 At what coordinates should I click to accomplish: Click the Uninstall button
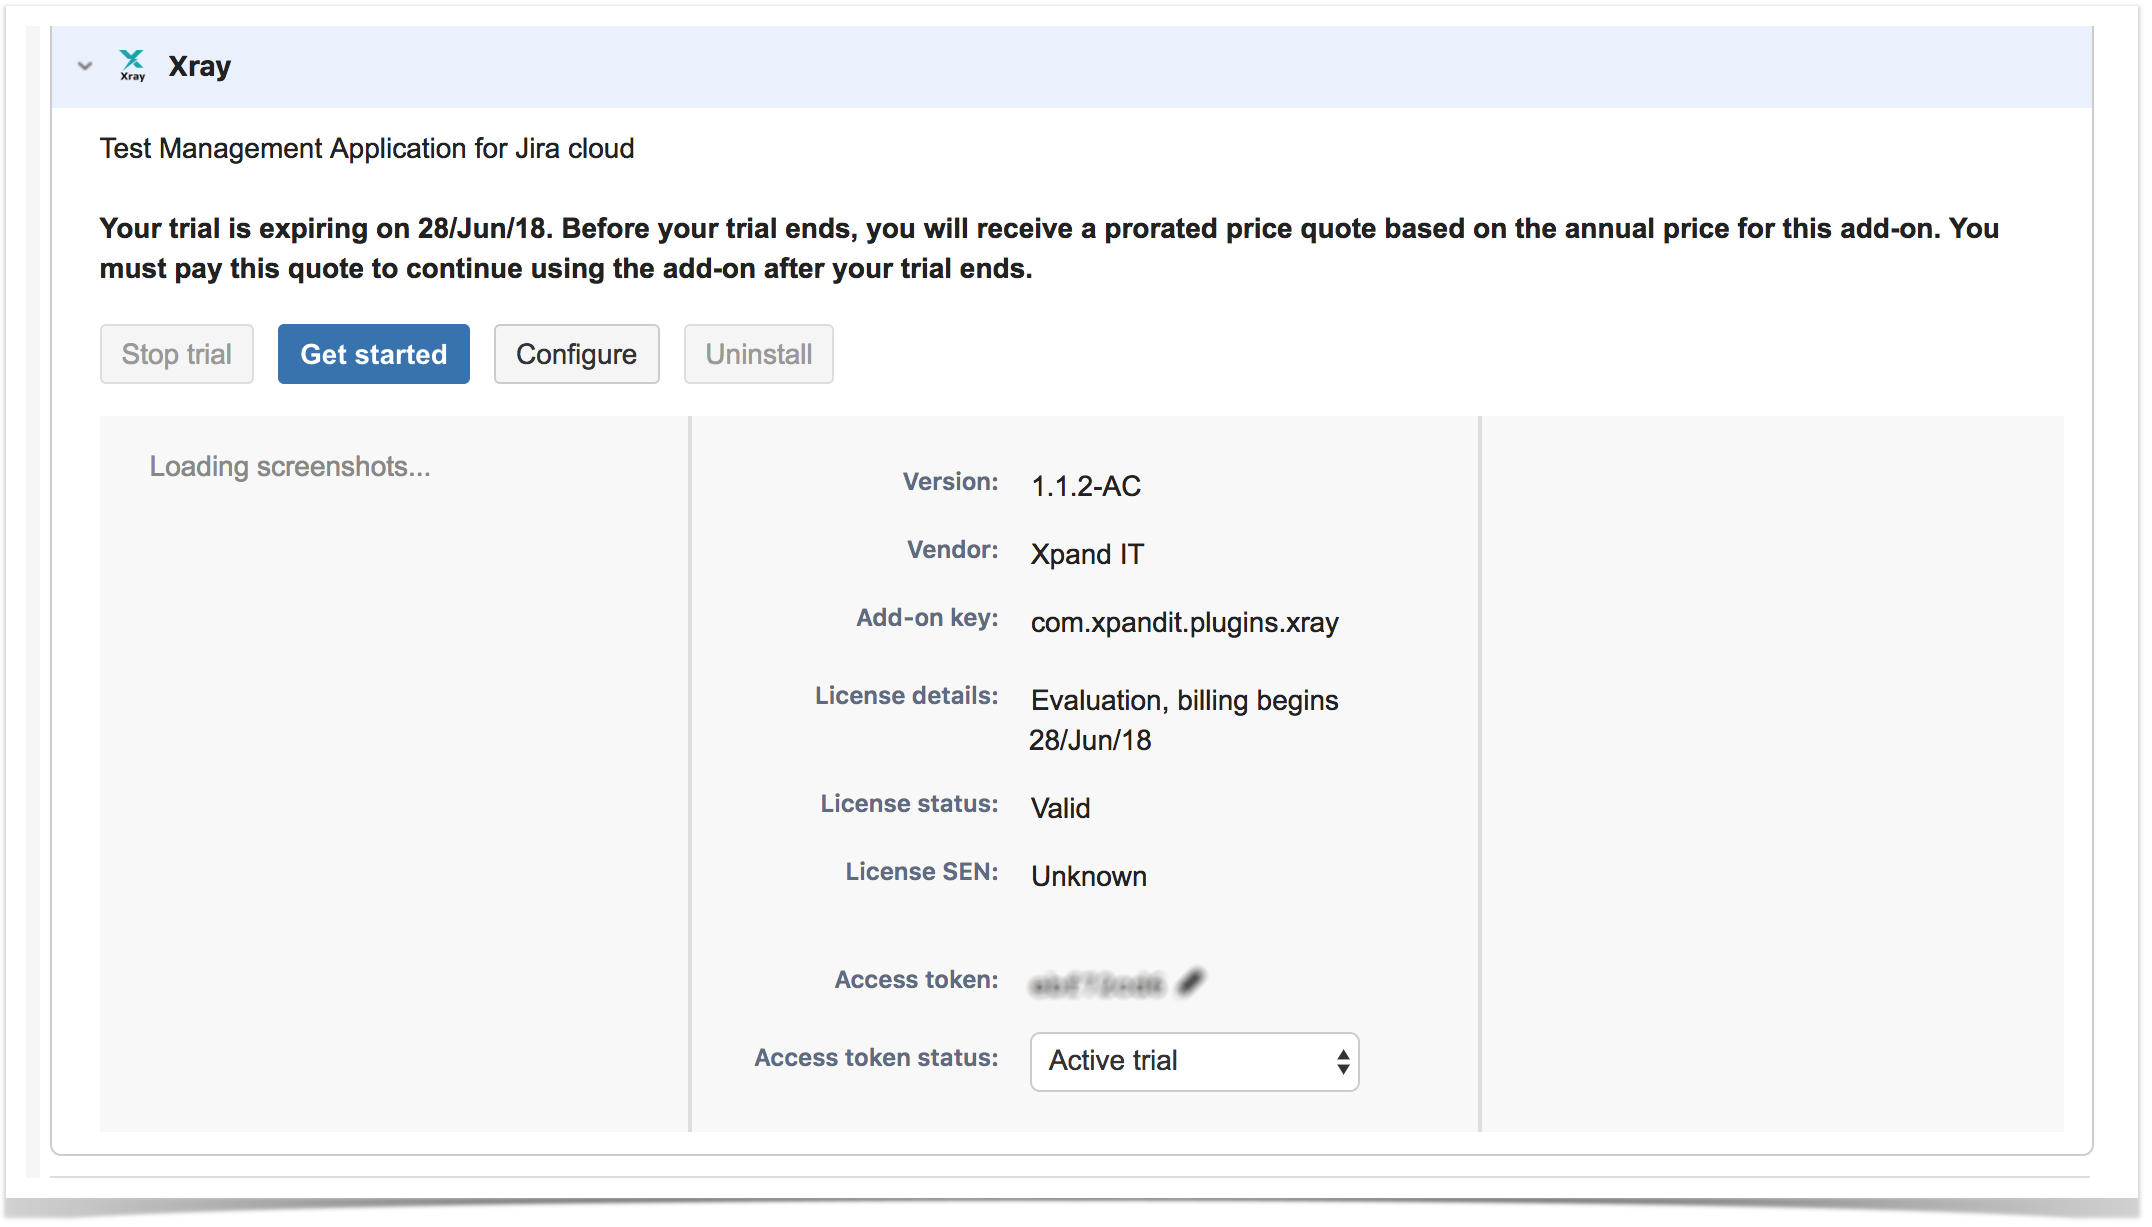(x=759, y=354)
